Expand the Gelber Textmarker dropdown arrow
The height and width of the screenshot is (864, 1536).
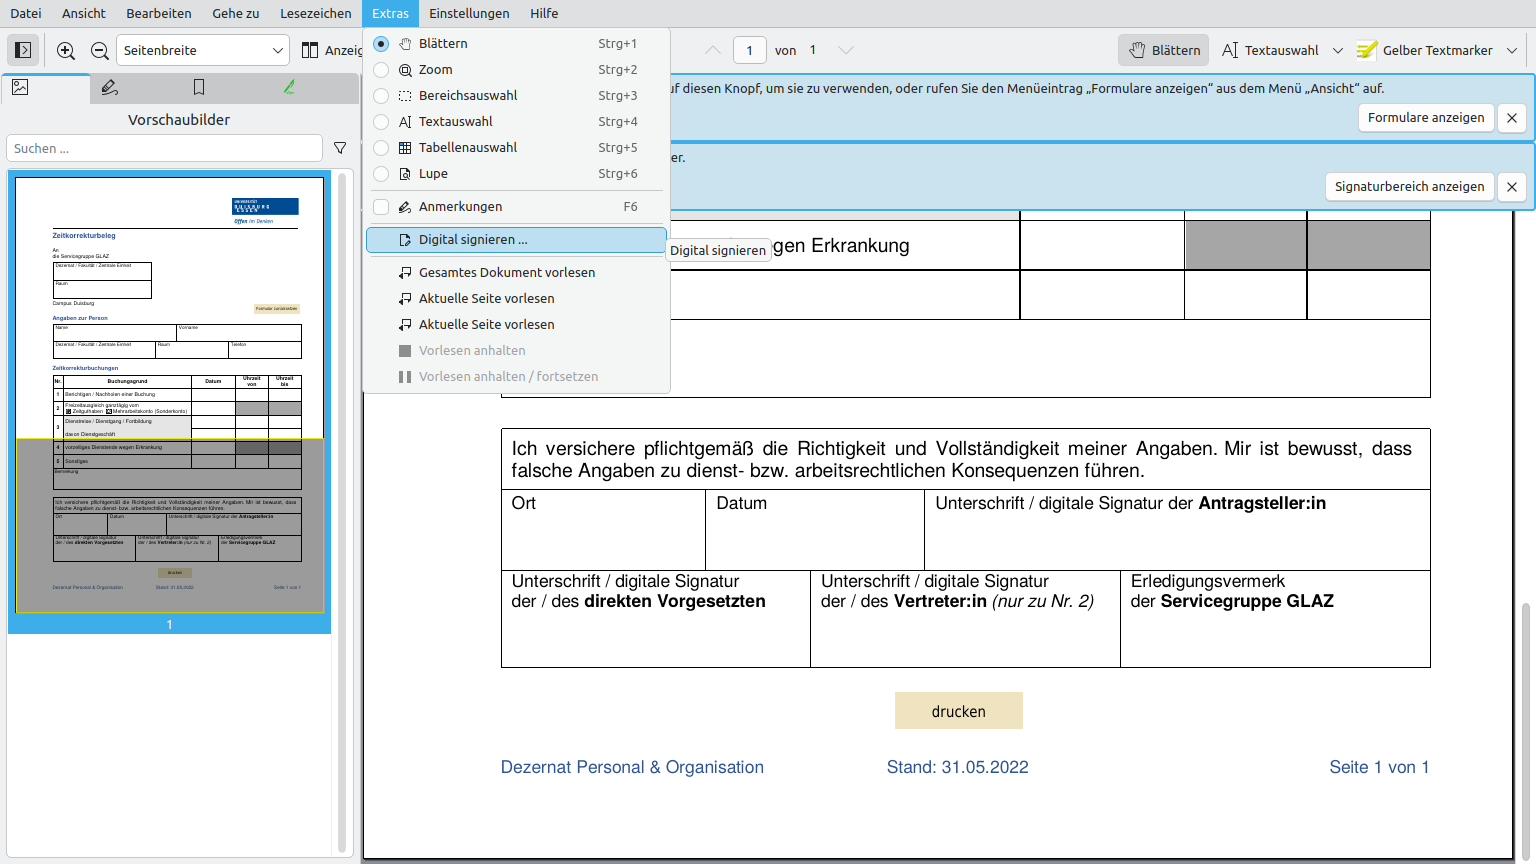pyautogui.click(x=1512, y=50)
